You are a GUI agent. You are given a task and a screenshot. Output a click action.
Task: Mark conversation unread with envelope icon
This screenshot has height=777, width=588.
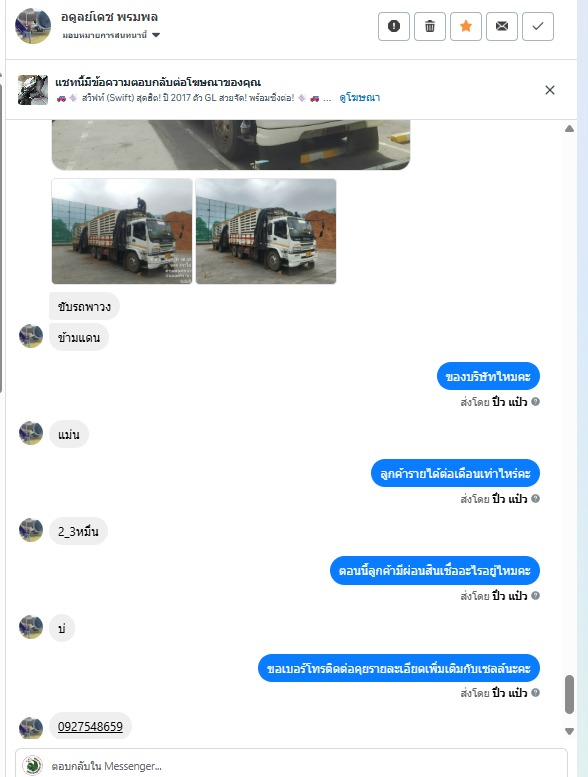point(502,26)
